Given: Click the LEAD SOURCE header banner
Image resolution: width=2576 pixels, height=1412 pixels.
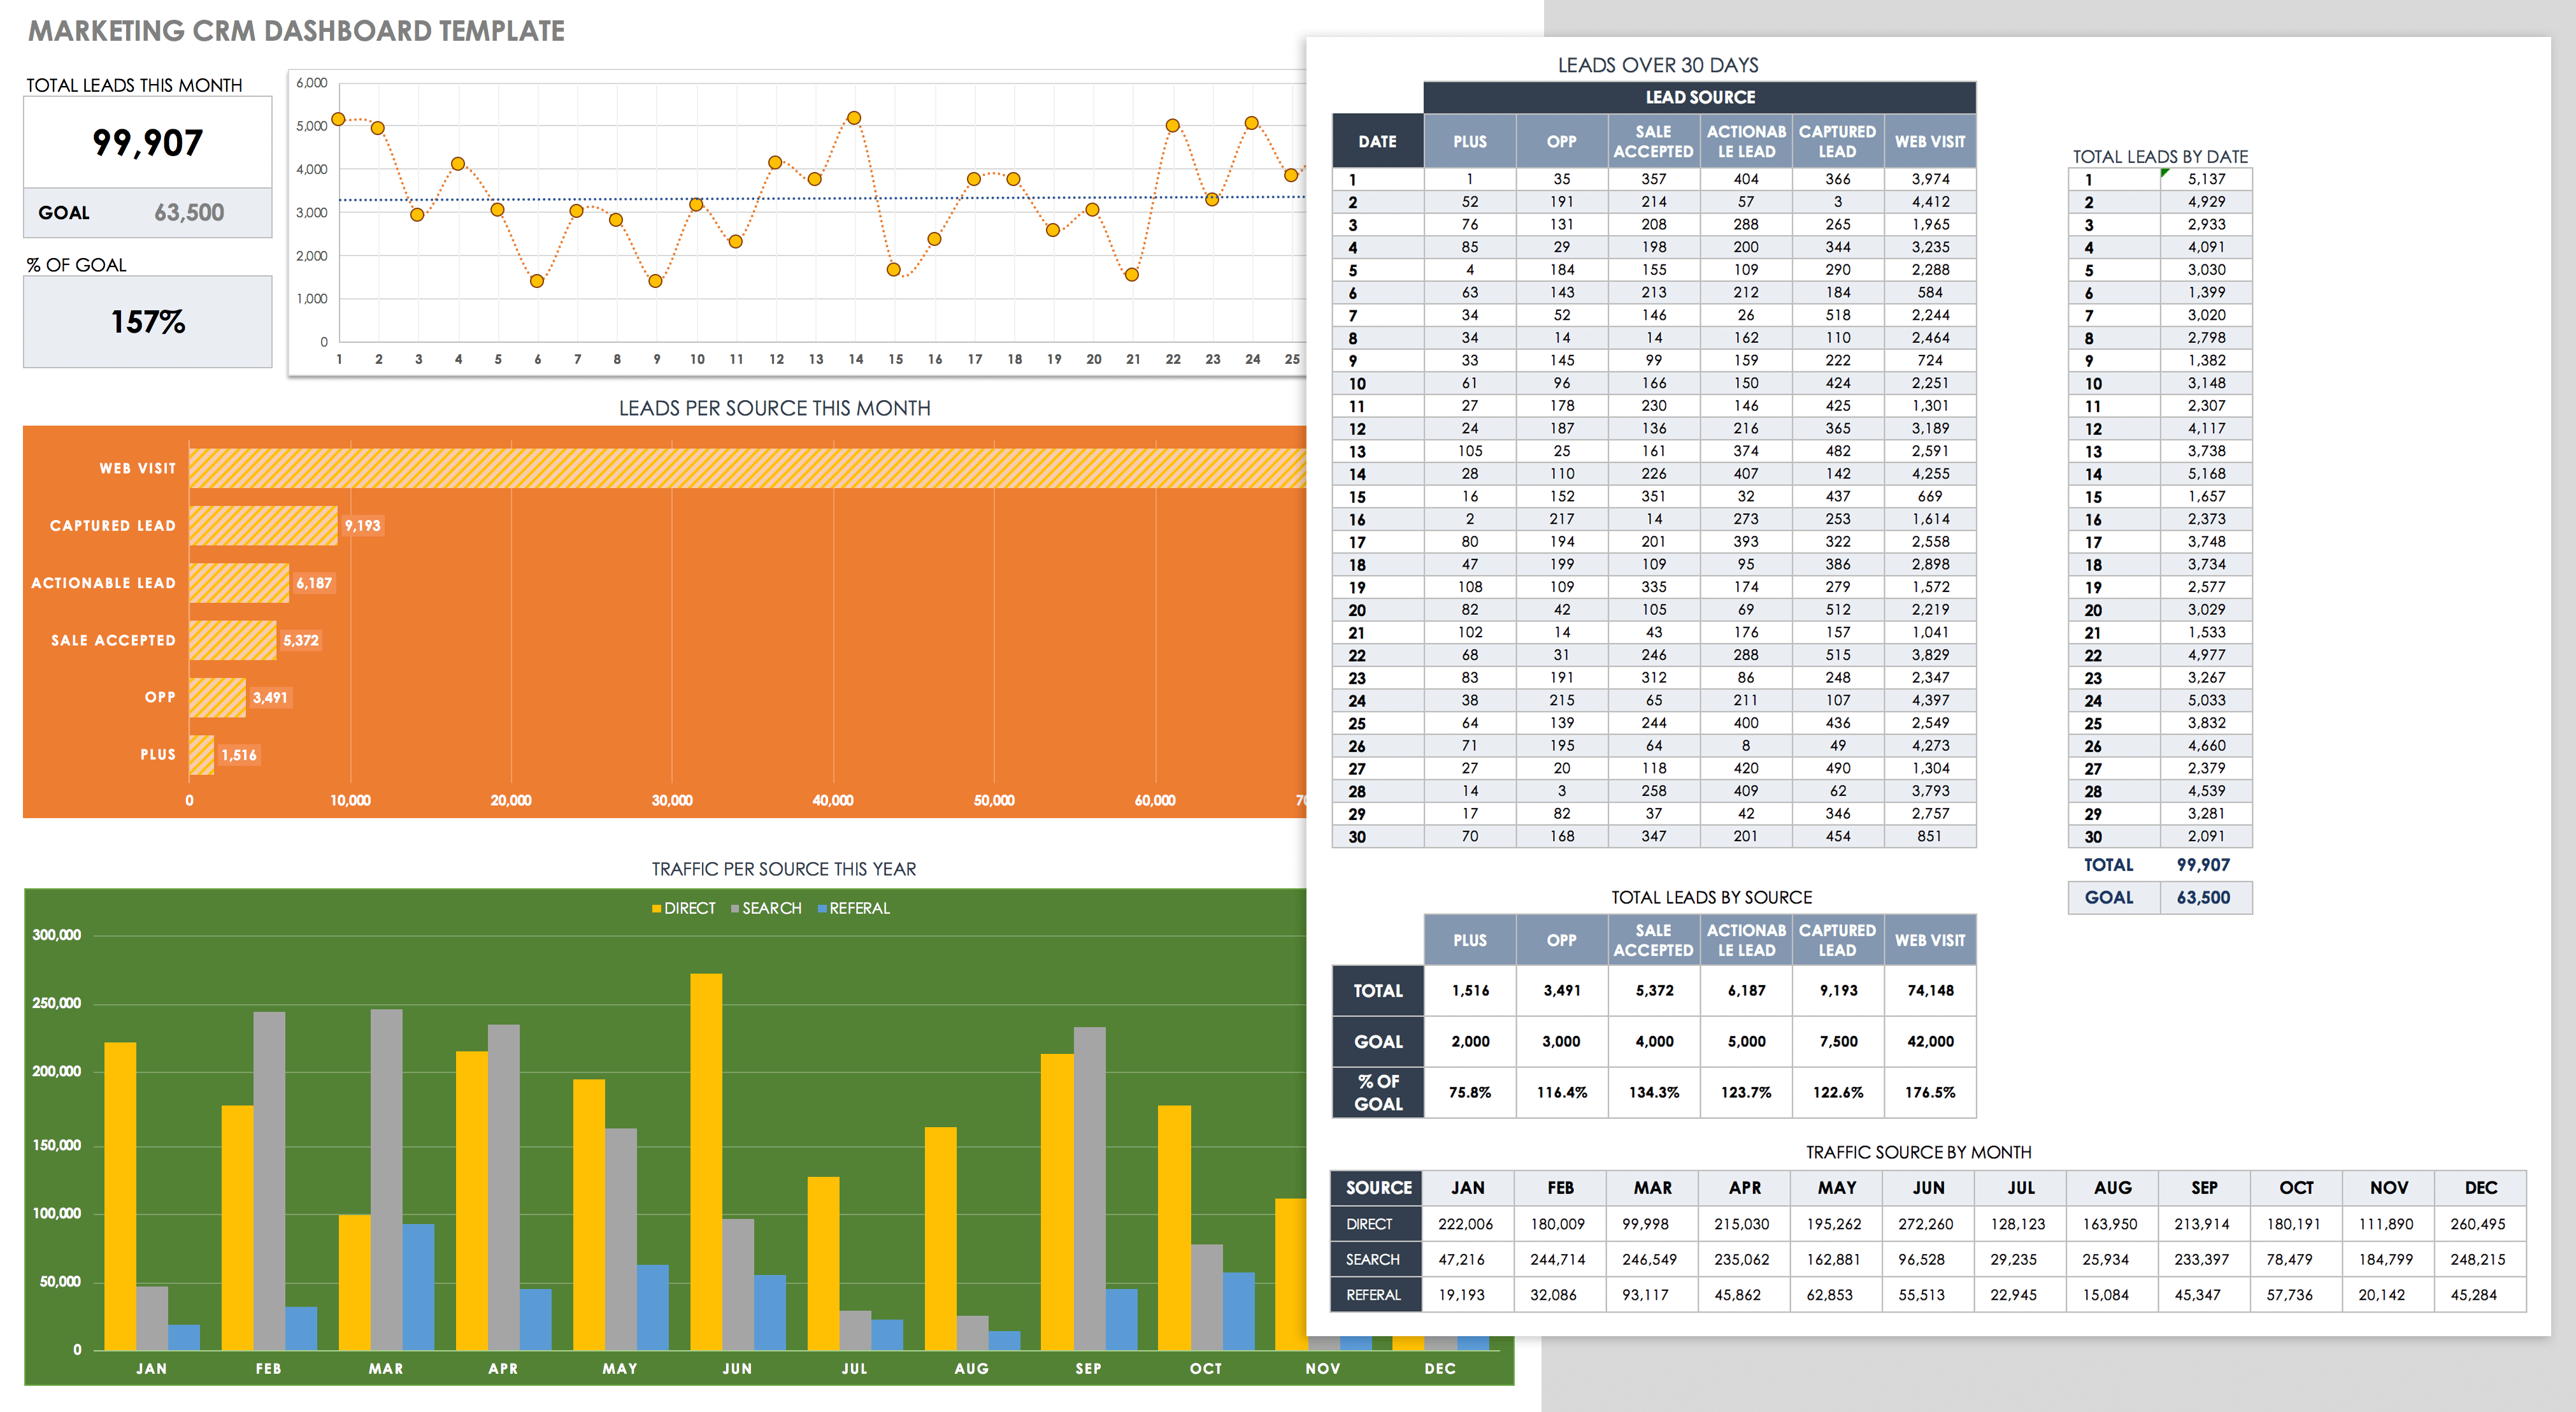Looking at the screenshot, I should (1699, 97).
